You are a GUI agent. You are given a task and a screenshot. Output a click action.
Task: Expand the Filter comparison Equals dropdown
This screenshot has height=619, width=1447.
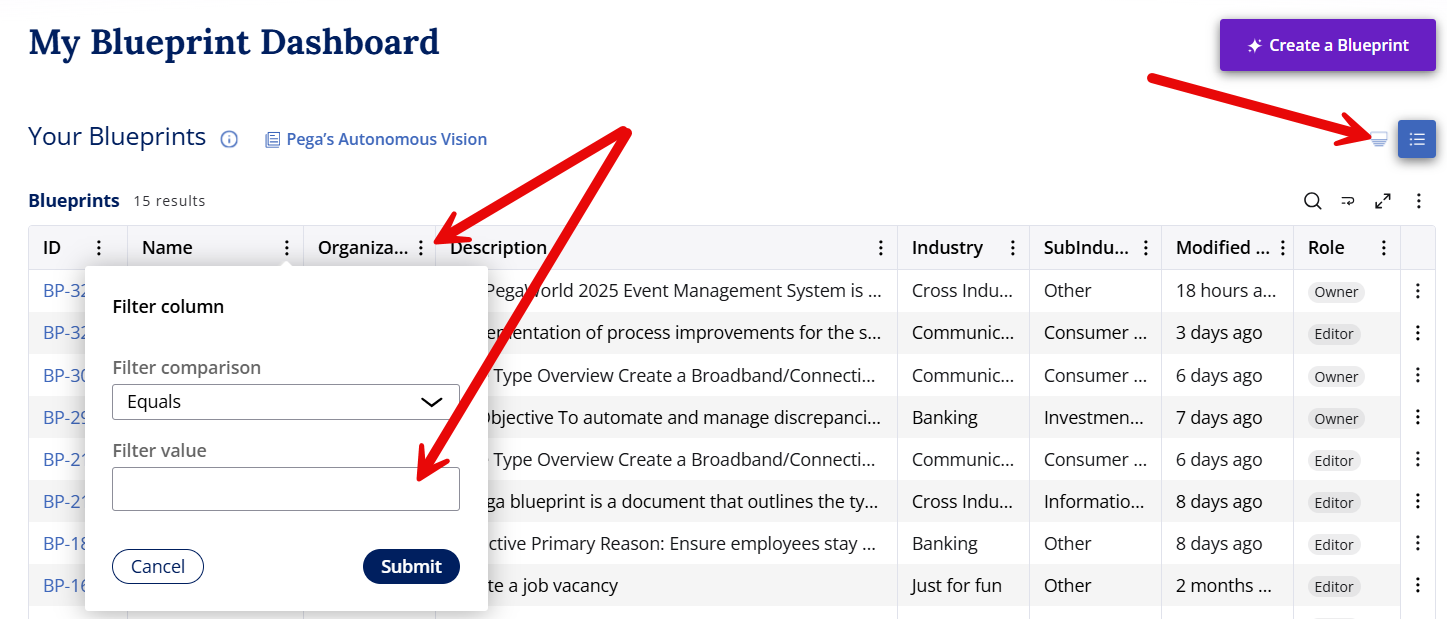tap(286, 402)
